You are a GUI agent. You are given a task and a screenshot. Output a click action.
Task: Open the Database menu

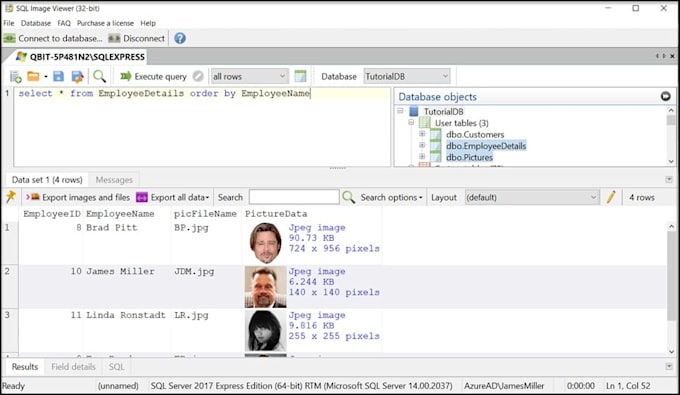36,23
